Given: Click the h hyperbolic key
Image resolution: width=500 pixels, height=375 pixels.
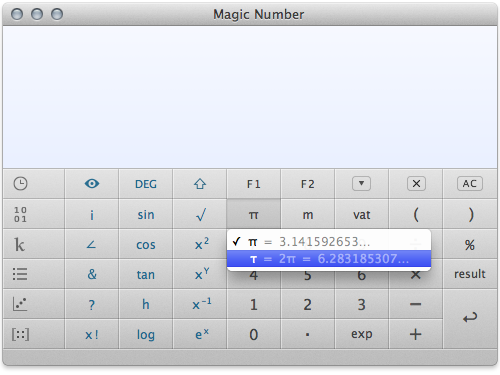Looking at the screenshot, I should pyautogui.click(x=146, y=304).
